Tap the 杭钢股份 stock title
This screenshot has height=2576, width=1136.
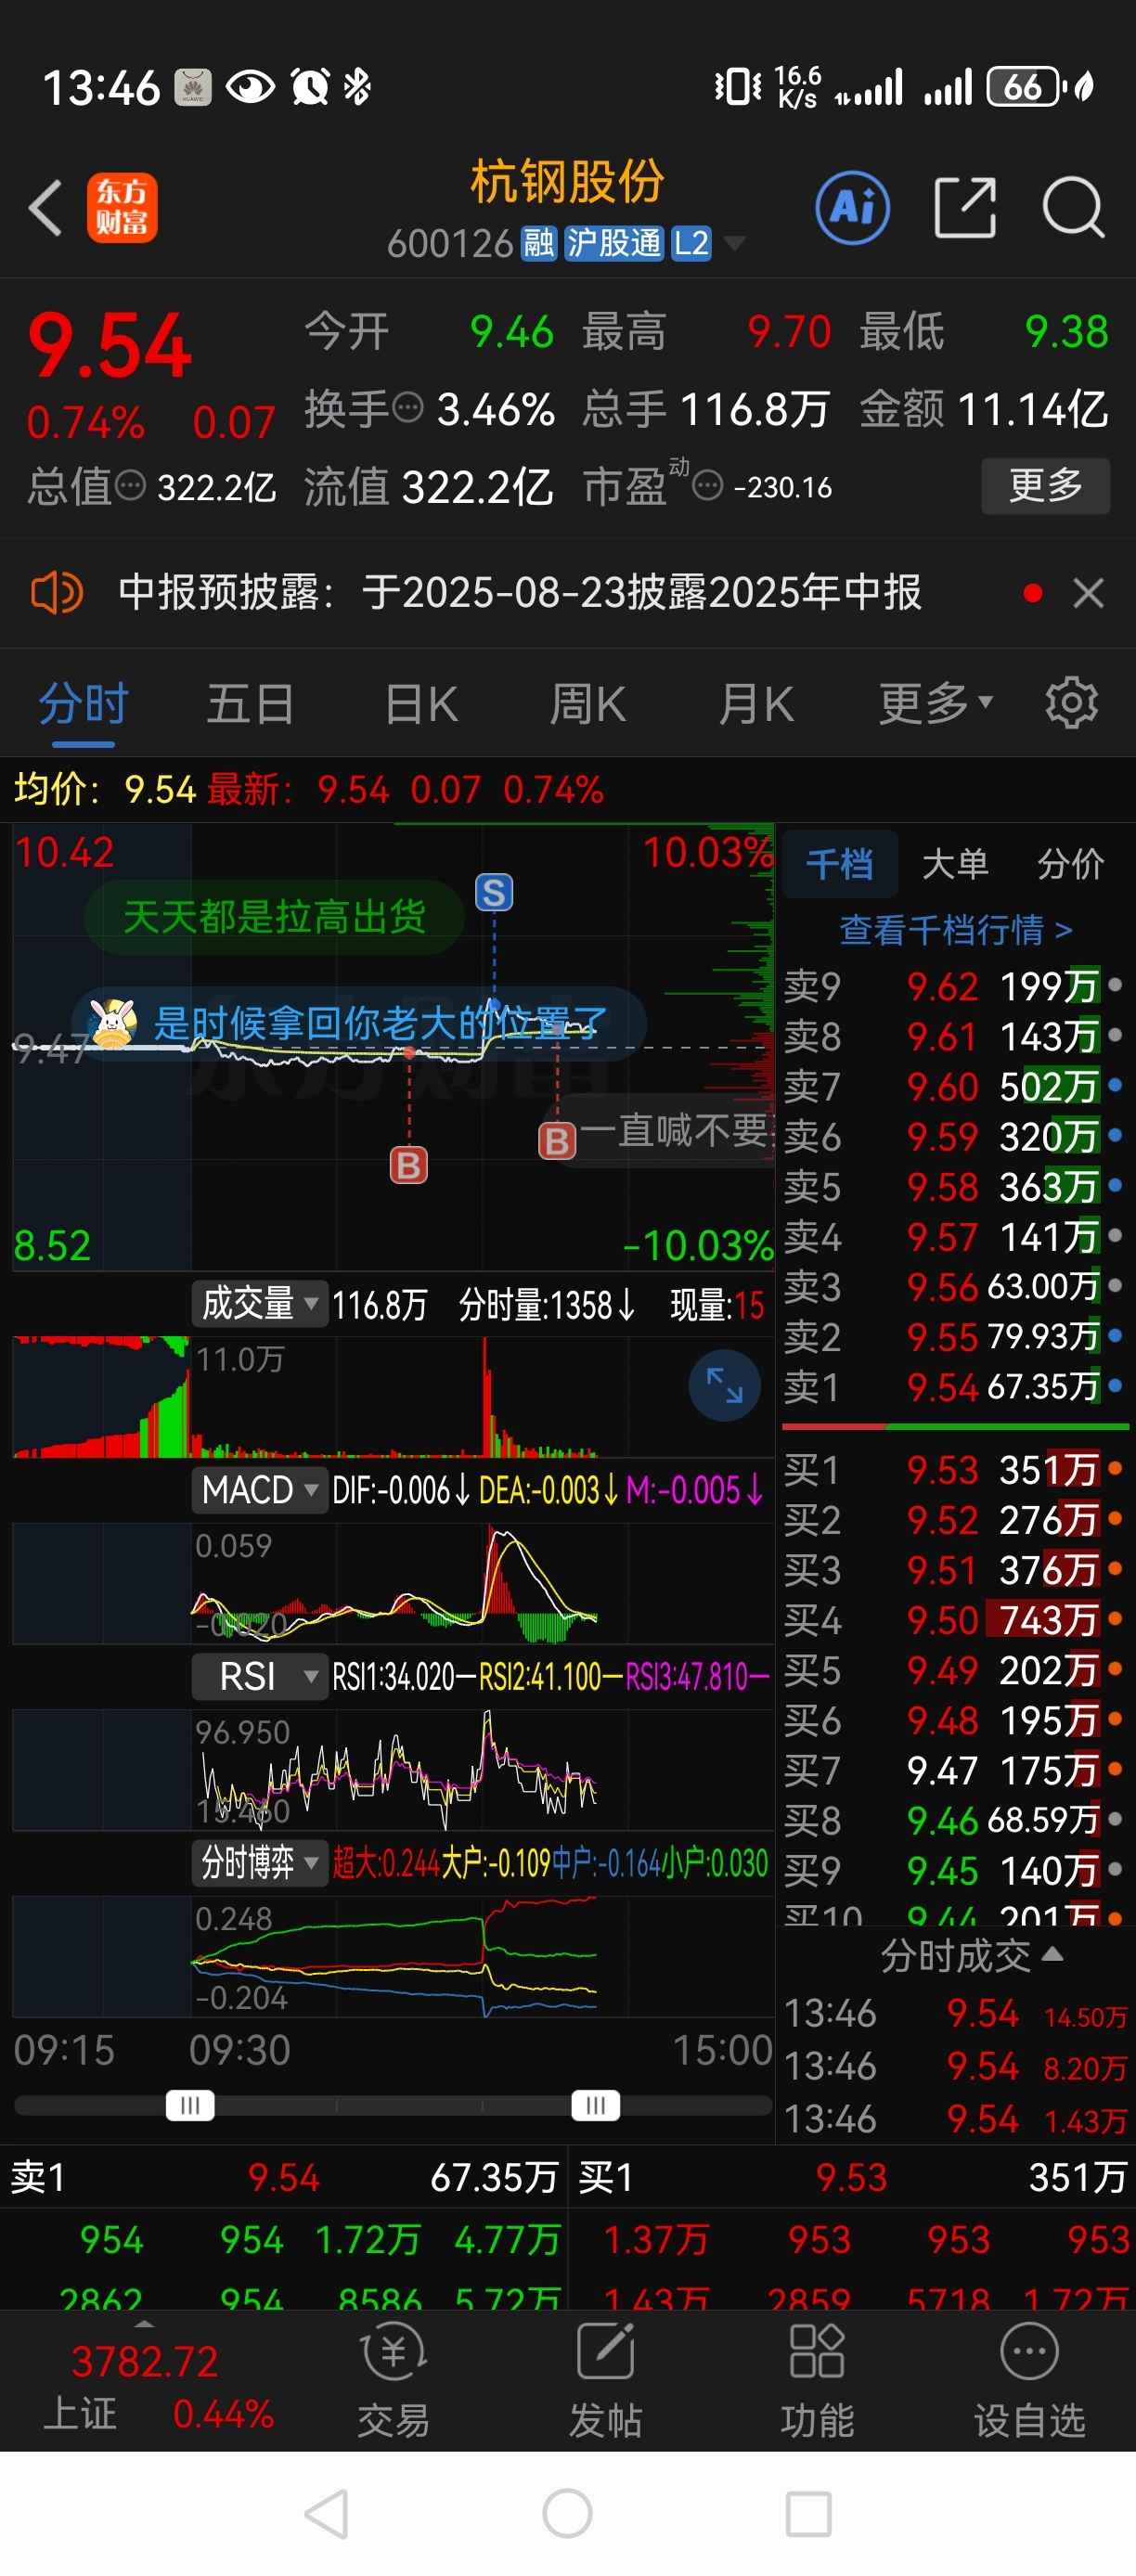point(567,182)
